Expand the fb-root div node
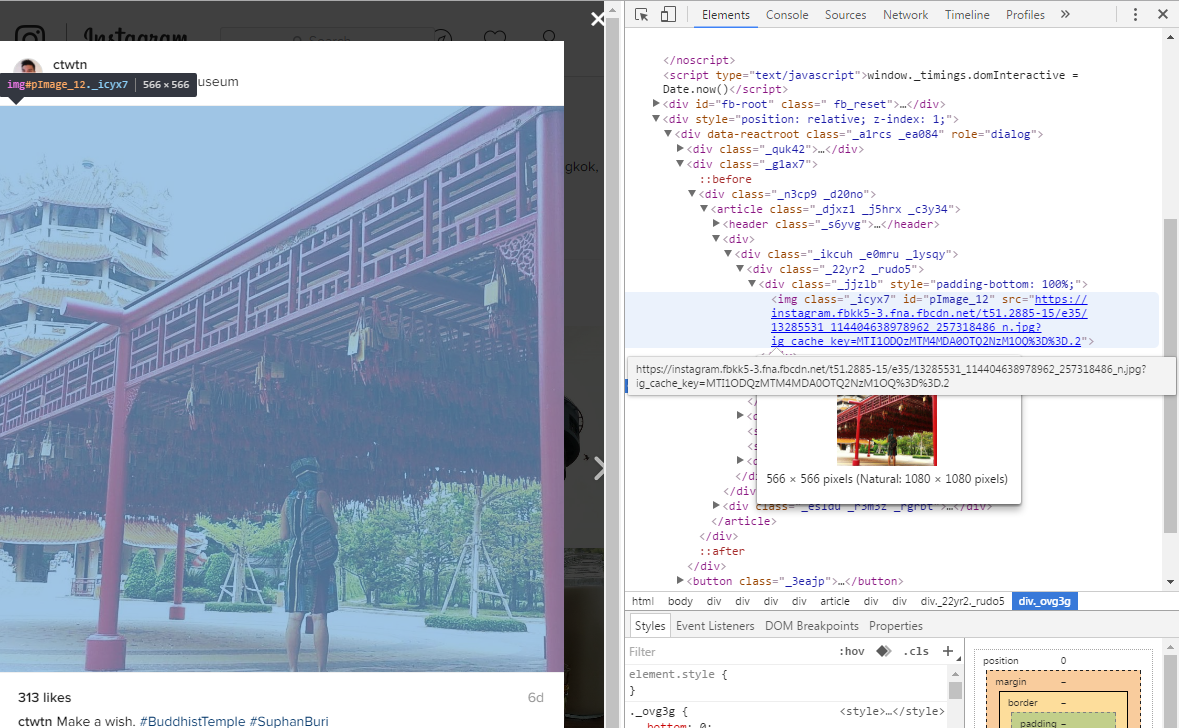Screen dimensions: 1179x728 click(656, 104)
